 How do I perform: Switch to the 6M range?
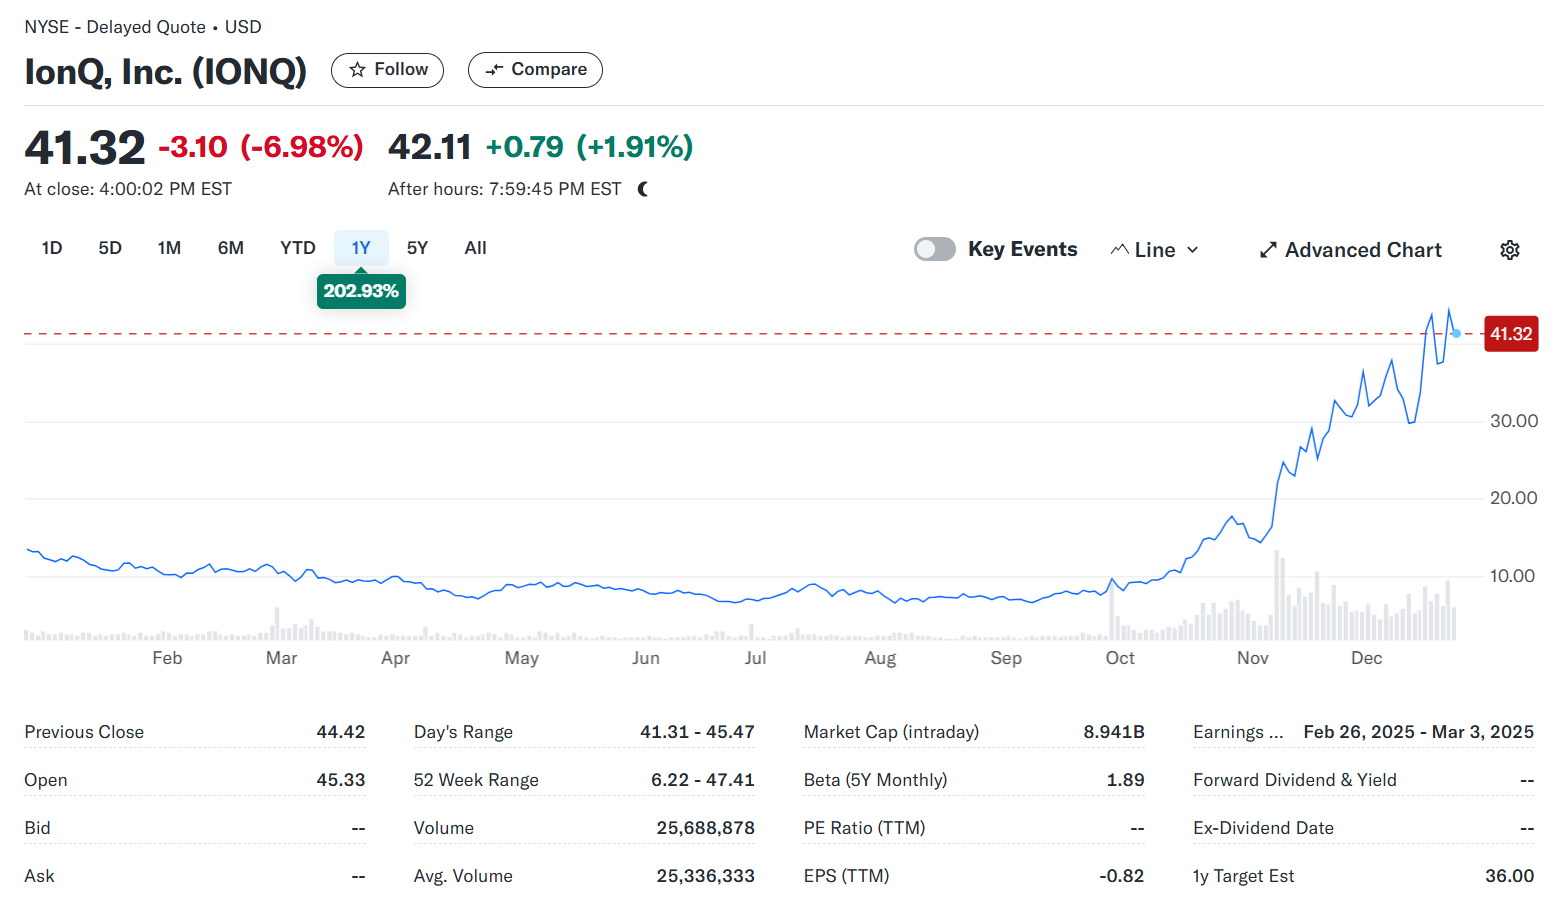click(231, 248)
